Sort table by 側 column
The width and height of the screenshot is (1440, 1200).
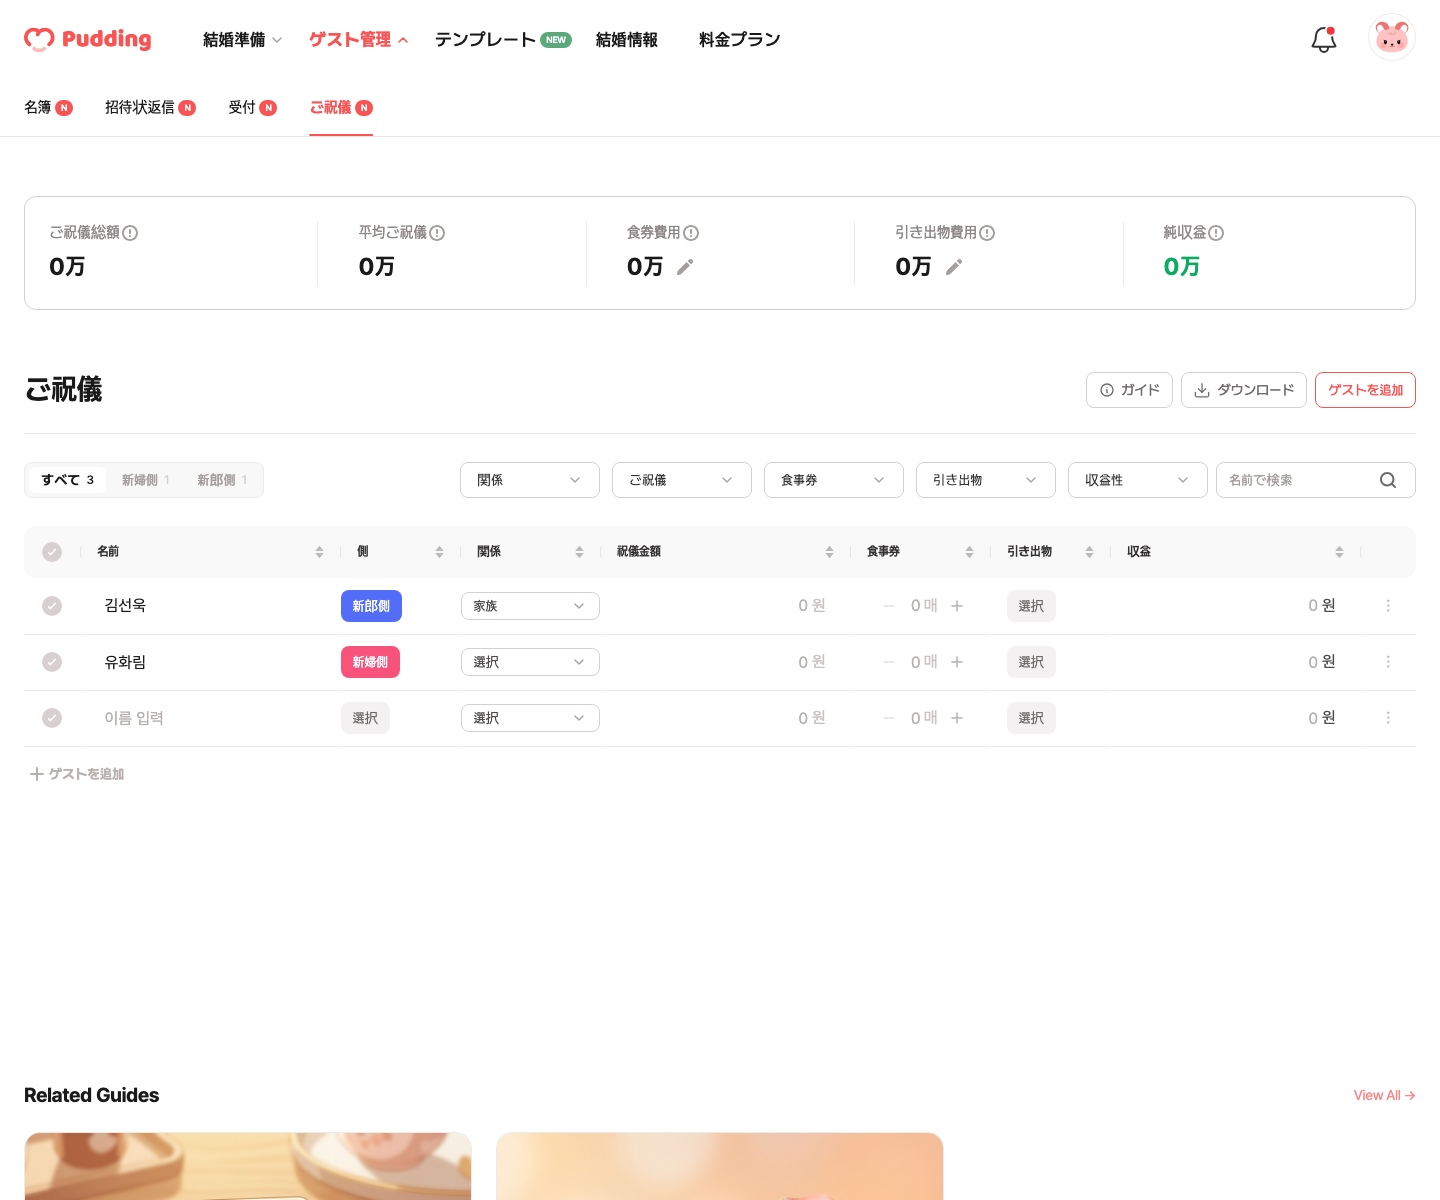pyautogui.click(x=439, y=552)
